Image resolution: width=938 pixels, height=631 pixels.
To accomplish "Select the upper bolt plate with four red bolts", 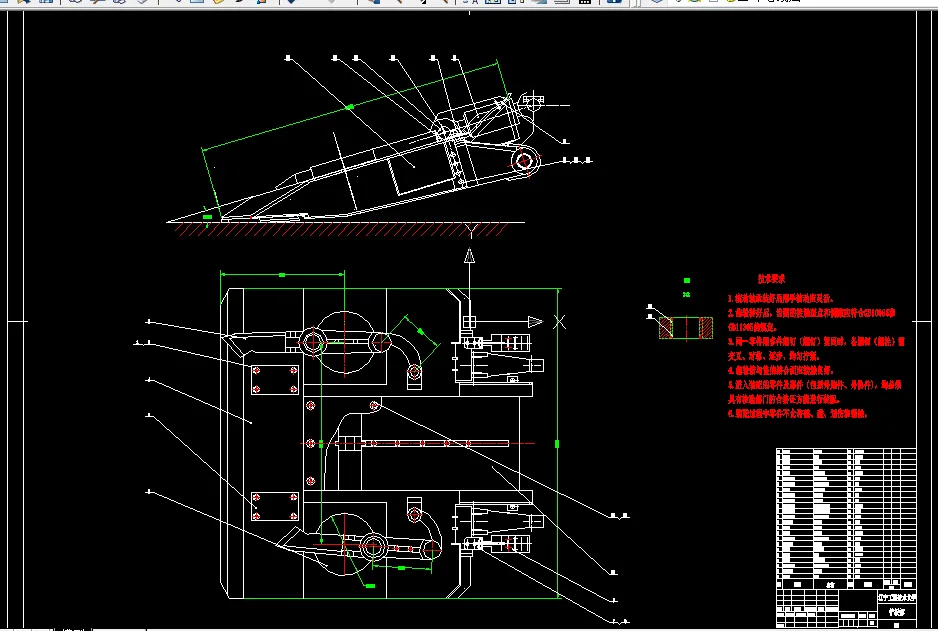I will [275, 380].
